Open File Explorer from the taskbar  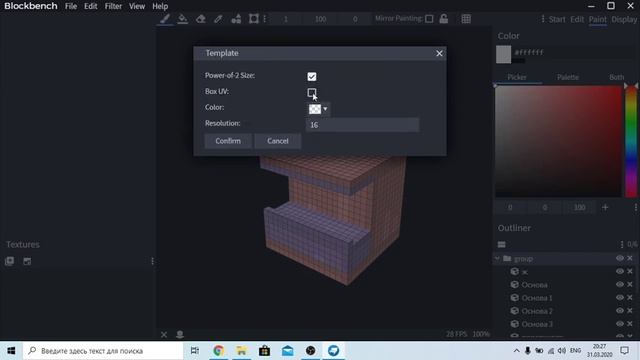[x=242, y=351]
